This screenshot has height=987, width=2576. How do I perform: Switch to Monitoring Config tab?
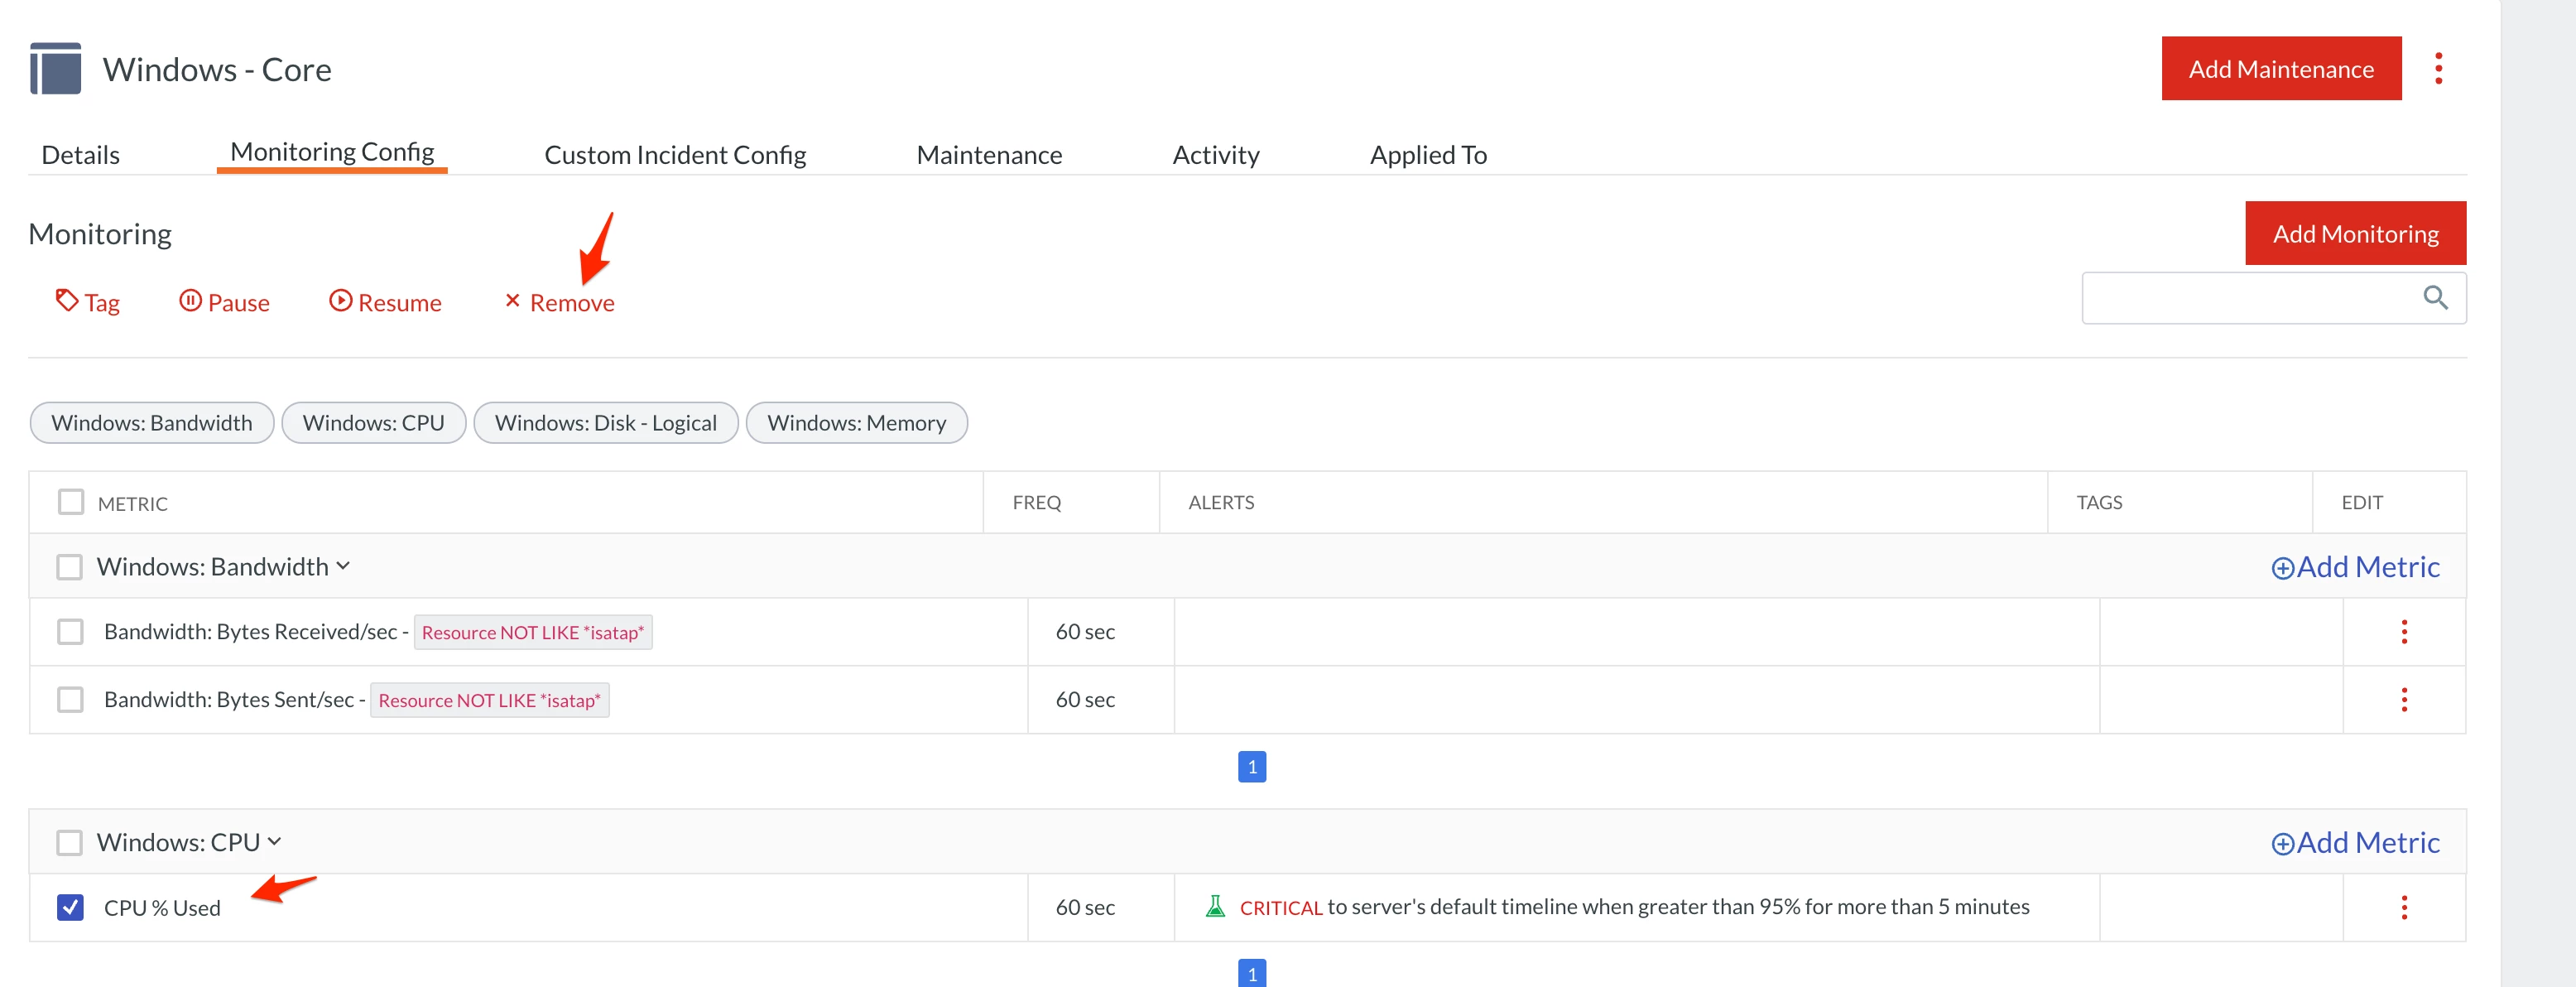coord(332,152)
